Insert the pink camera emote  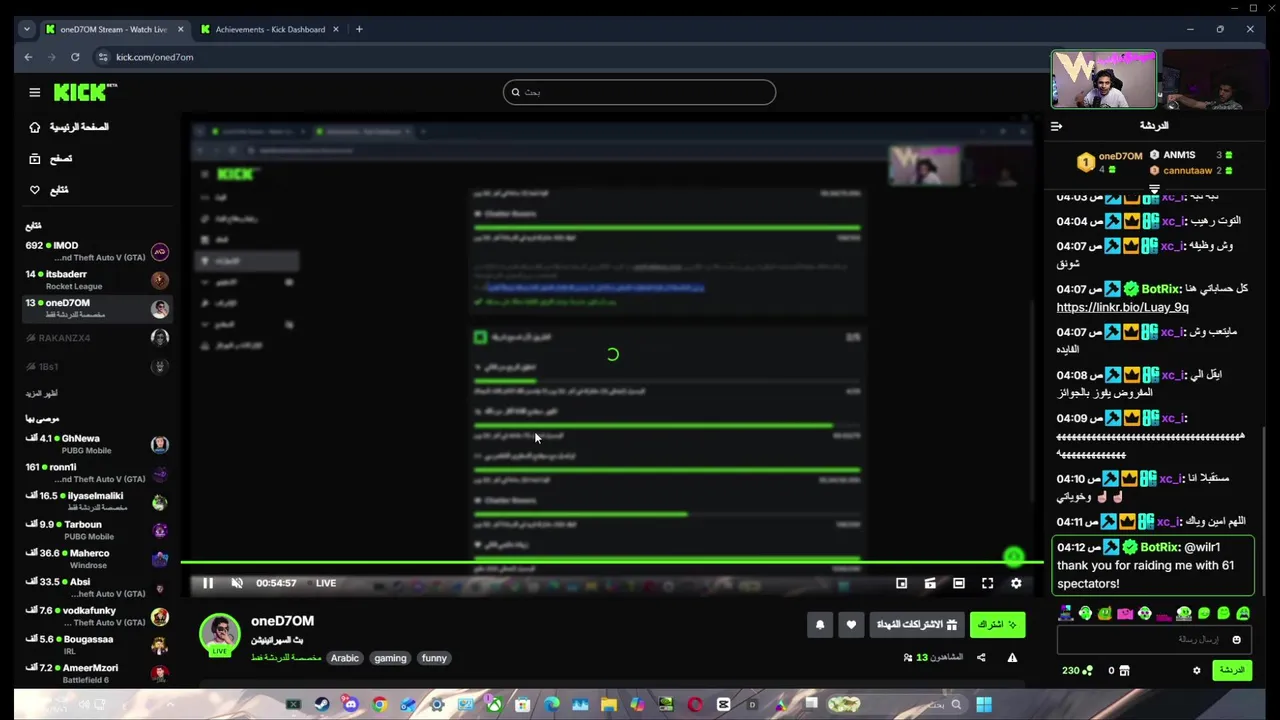(x=1125, y=613)
